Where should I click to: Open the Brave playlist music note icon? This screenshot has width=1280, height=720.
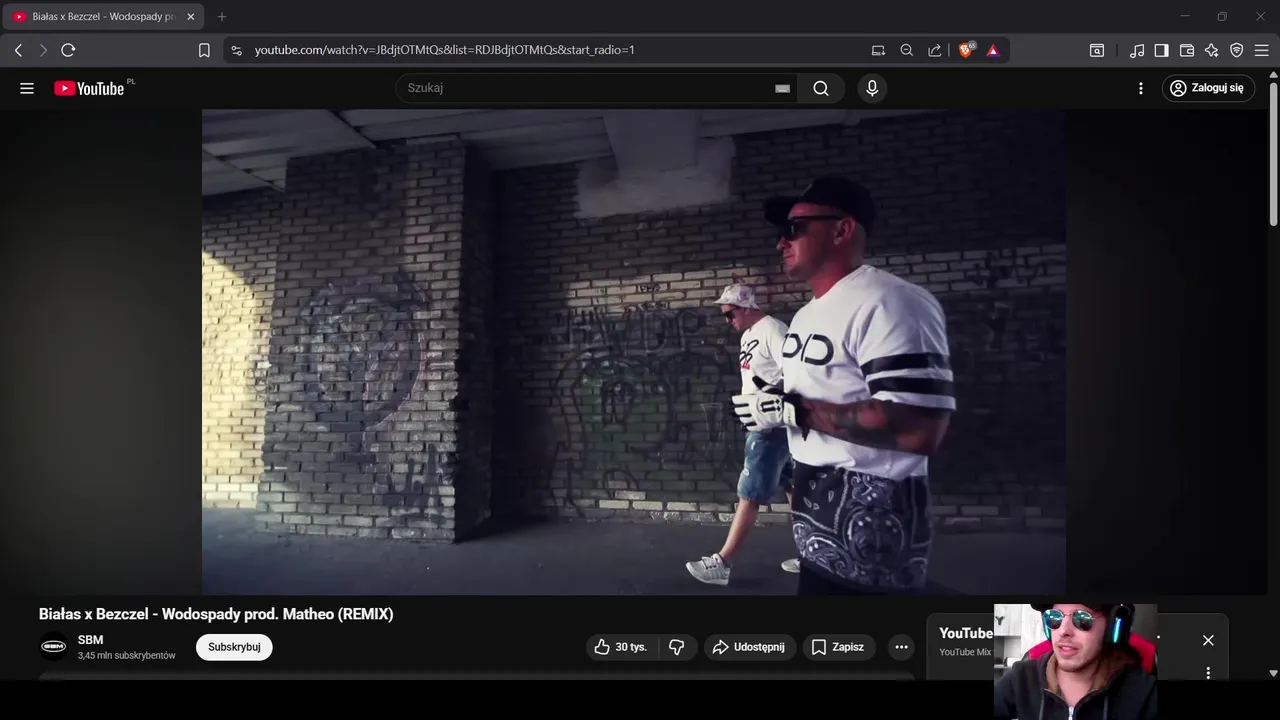(x=1137, y=50)
